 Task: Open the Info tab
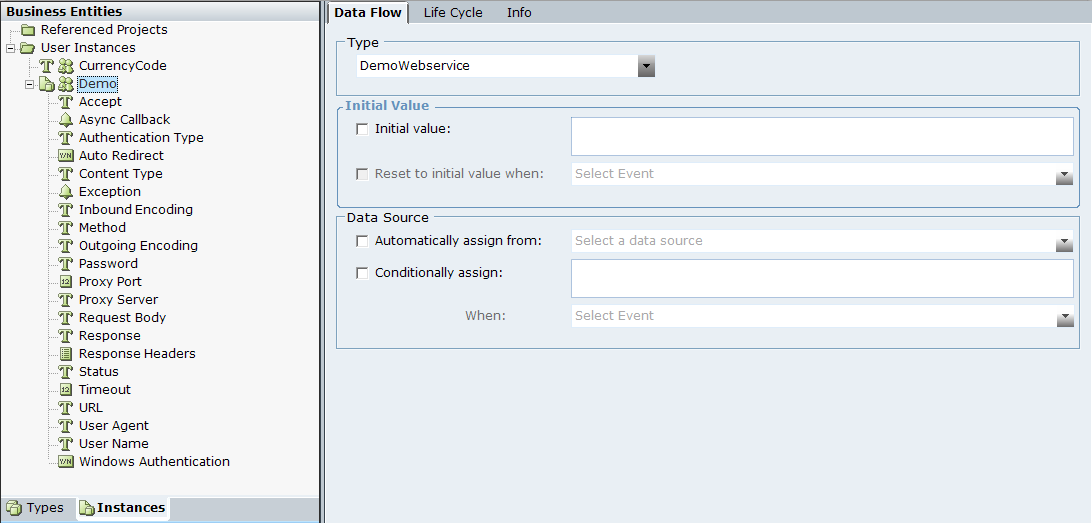519,13
